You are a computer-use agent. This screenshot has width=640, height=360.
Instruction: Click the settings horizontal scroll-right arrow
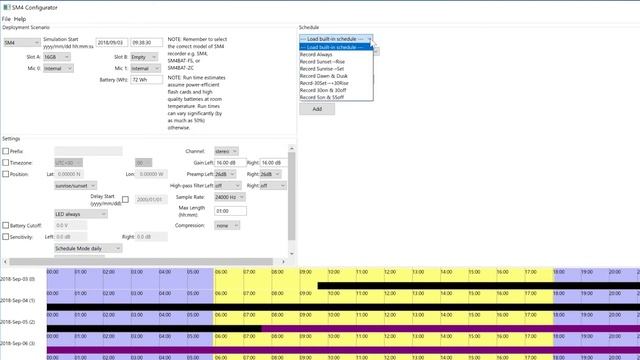coord(283,262)
